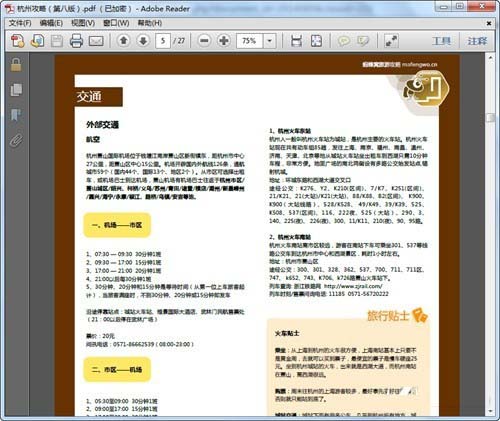The width and height of the screenshot is (500, 421).
Task: Click the page number field showing 5
Action: tap(163, 41)
